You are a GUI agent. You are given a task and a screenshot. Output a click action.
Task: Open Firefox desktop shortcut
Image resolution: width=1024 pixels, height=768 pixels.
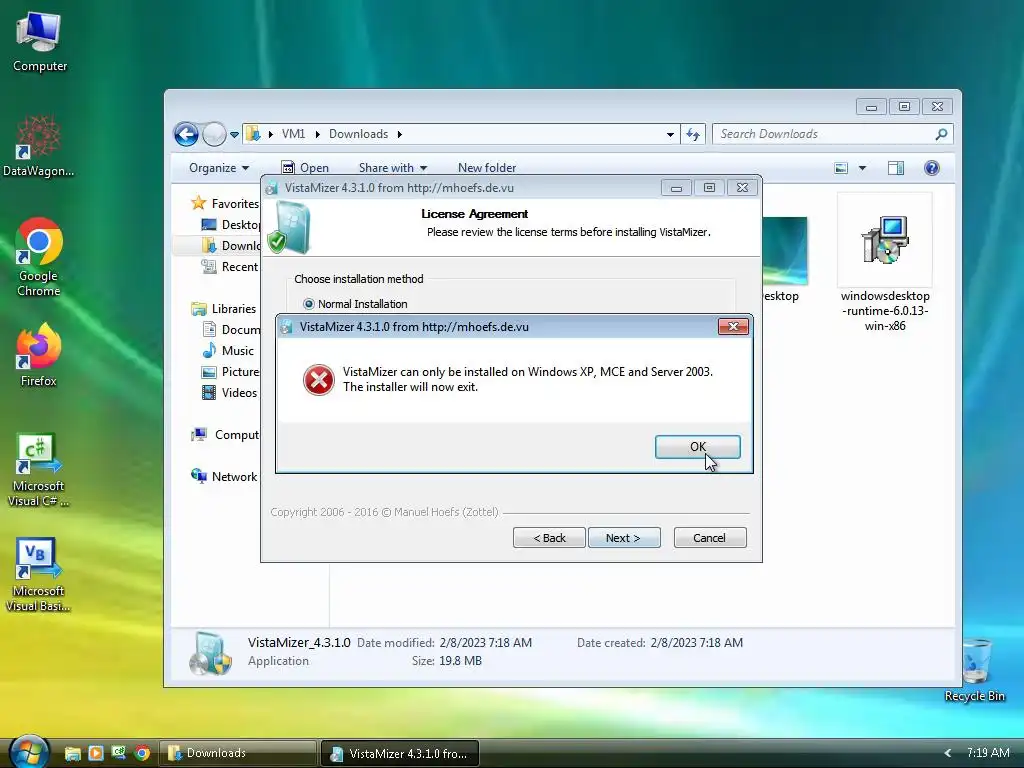39,355
